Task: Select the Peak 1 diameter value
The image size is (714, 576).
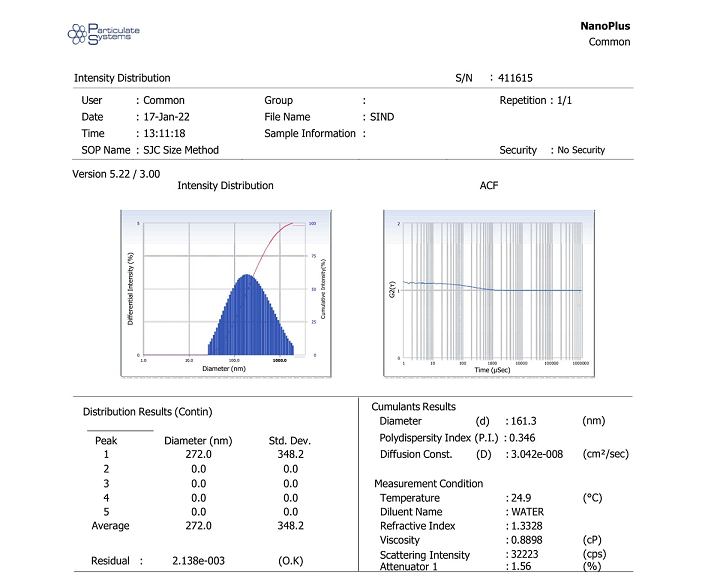Action: (198, 454)
